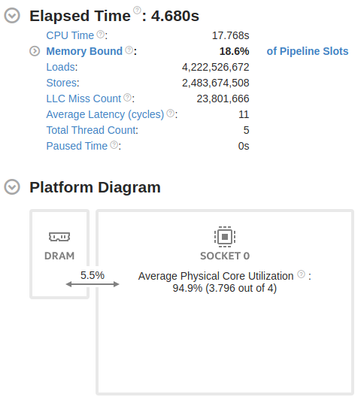The width and height of the screenshot is (364, 400).
Task: Collapse the Platform Diagram section
Action: (x=12, y=187)
